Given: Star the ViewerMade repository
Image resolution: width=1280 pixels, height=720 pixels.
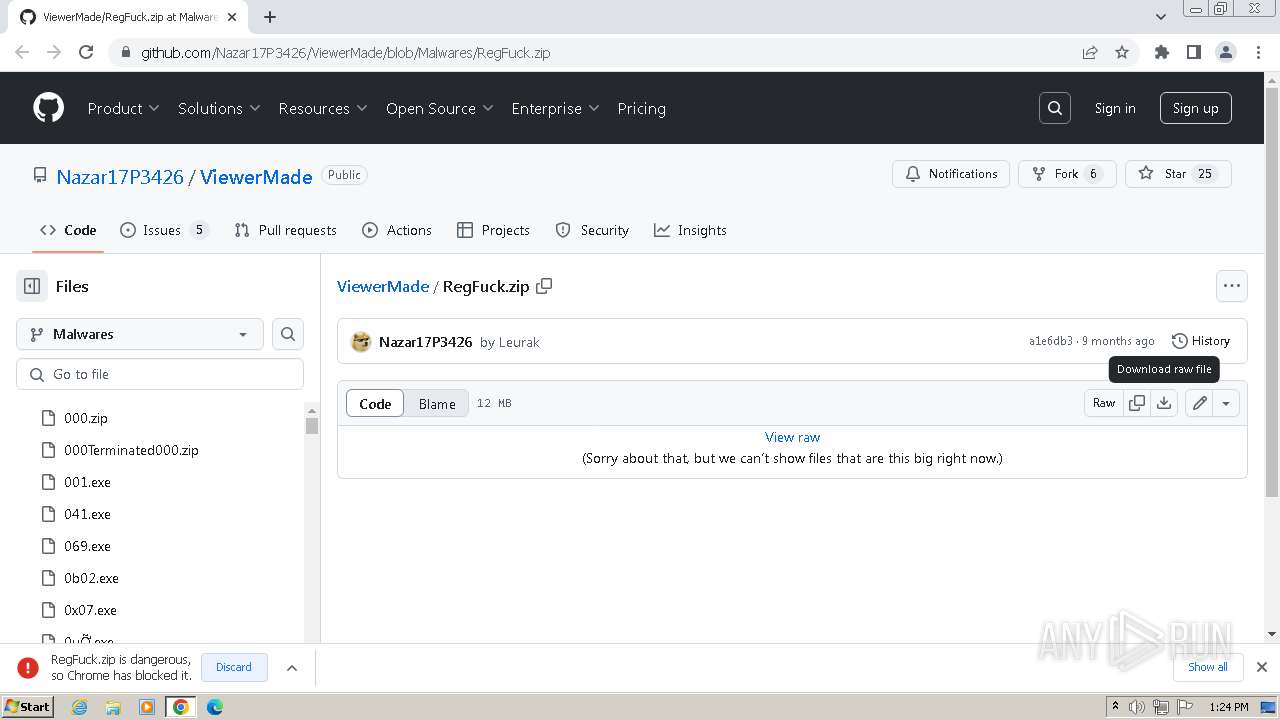Looking at the screenshot, I should (x=1178, y=174).
